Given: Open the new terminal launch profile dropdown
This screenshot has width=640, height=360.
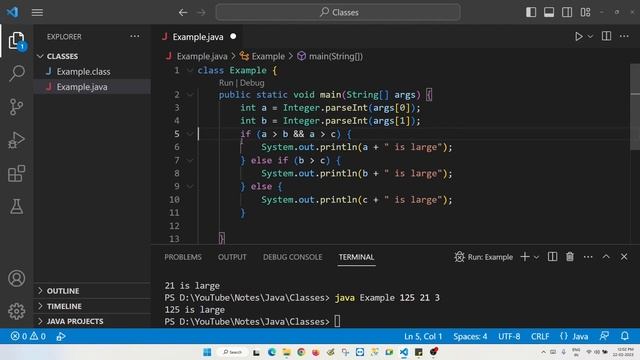Looking at the screenshot, I should click(536, 257).
